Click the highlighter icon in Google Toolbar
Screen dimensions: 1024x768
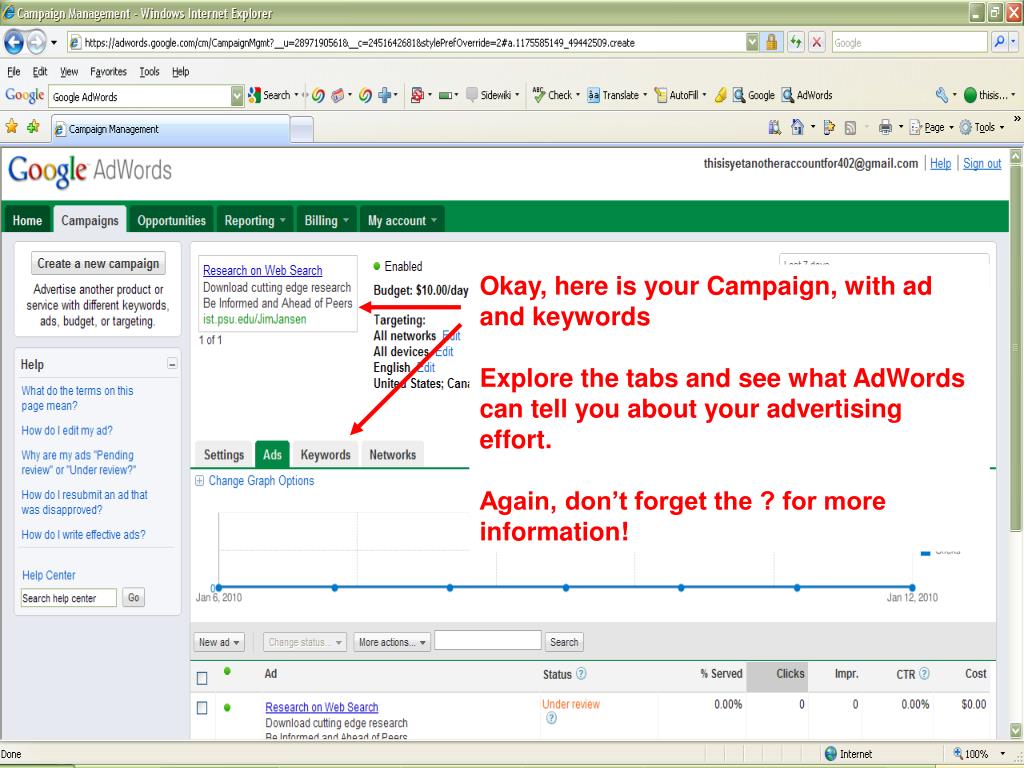coord(720,95)
